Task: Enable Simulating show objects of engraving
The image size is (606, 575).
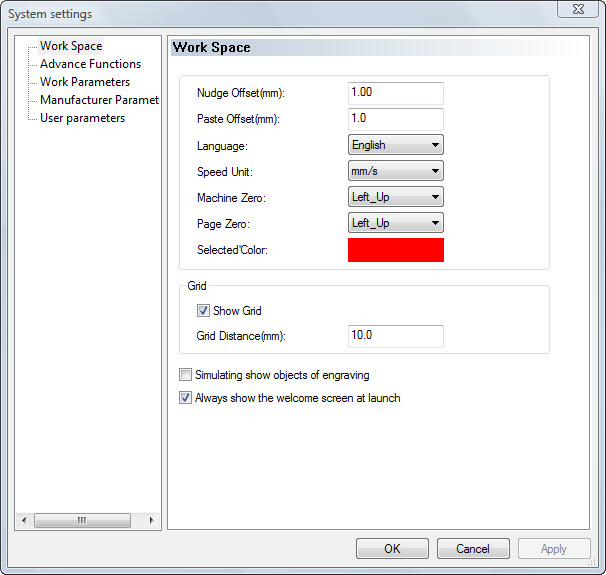Action: (185, 376)
